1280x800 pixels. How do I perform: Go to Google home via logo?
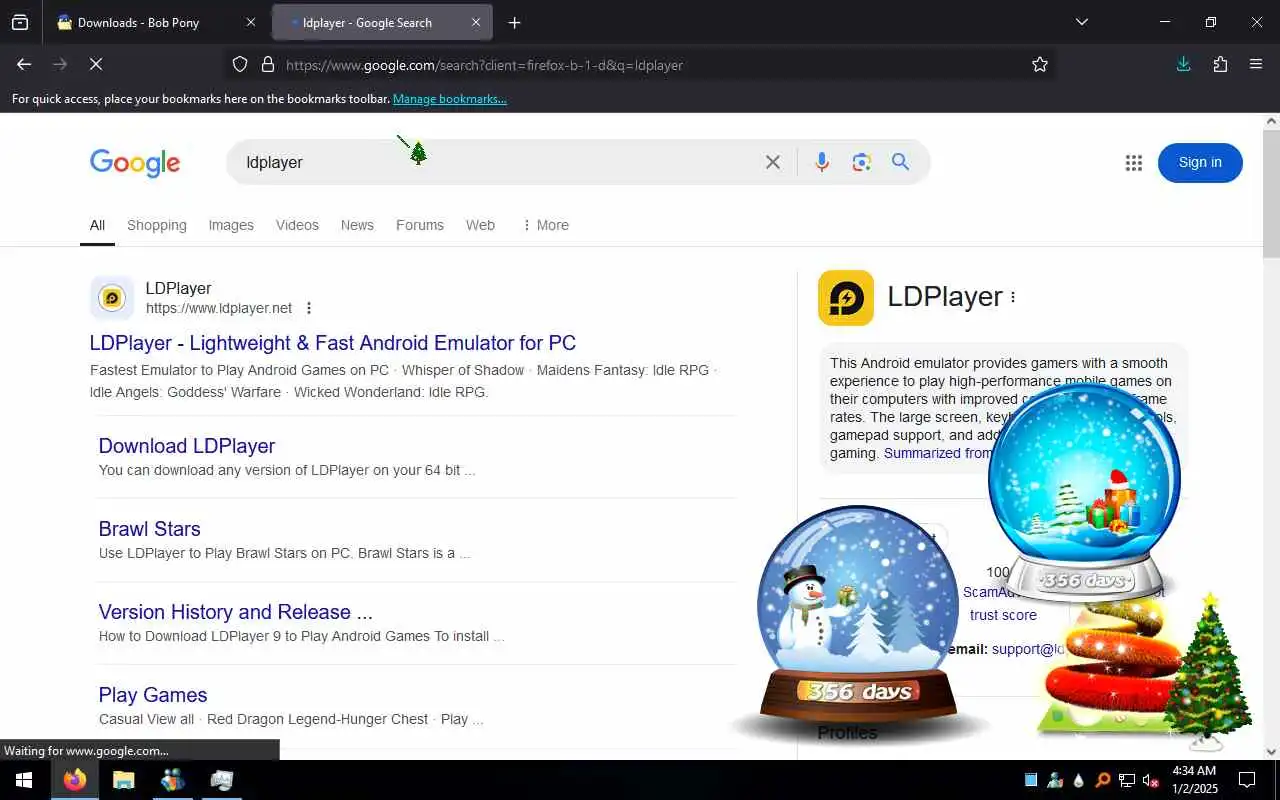pos(135,163)
